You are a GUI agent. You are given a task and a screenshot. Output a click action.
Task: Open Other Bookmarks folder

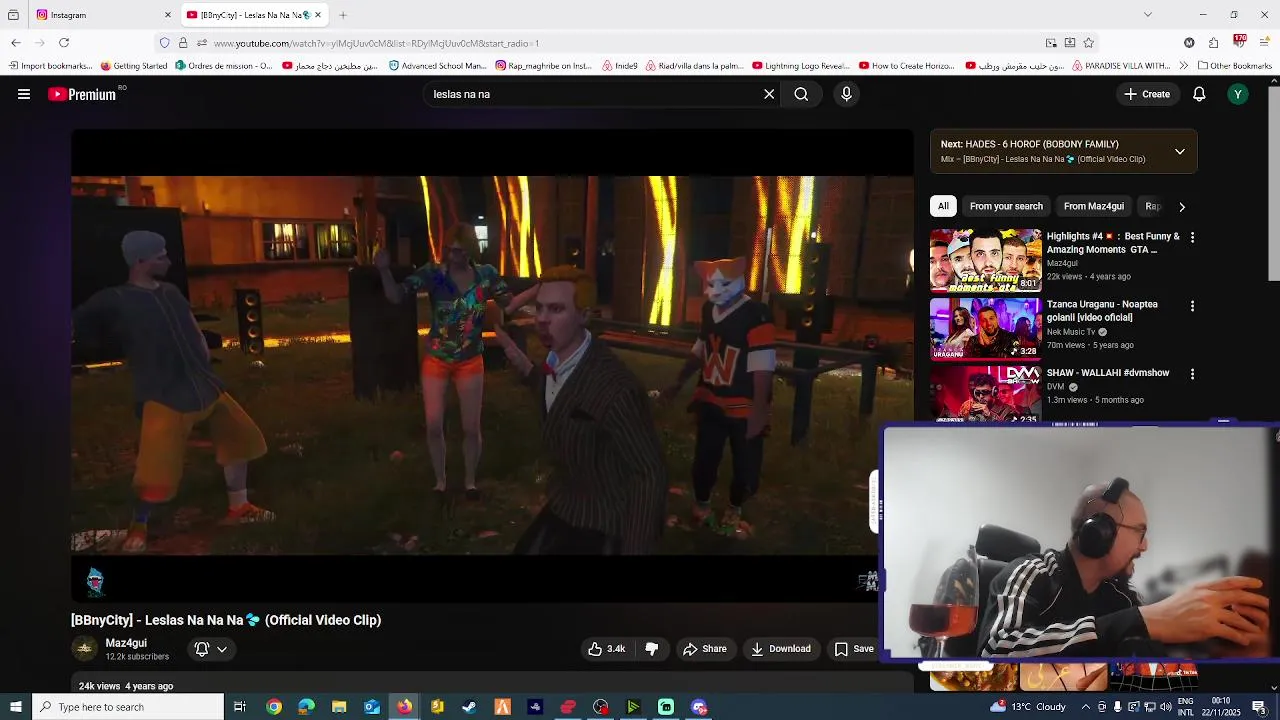(1235, 66)
